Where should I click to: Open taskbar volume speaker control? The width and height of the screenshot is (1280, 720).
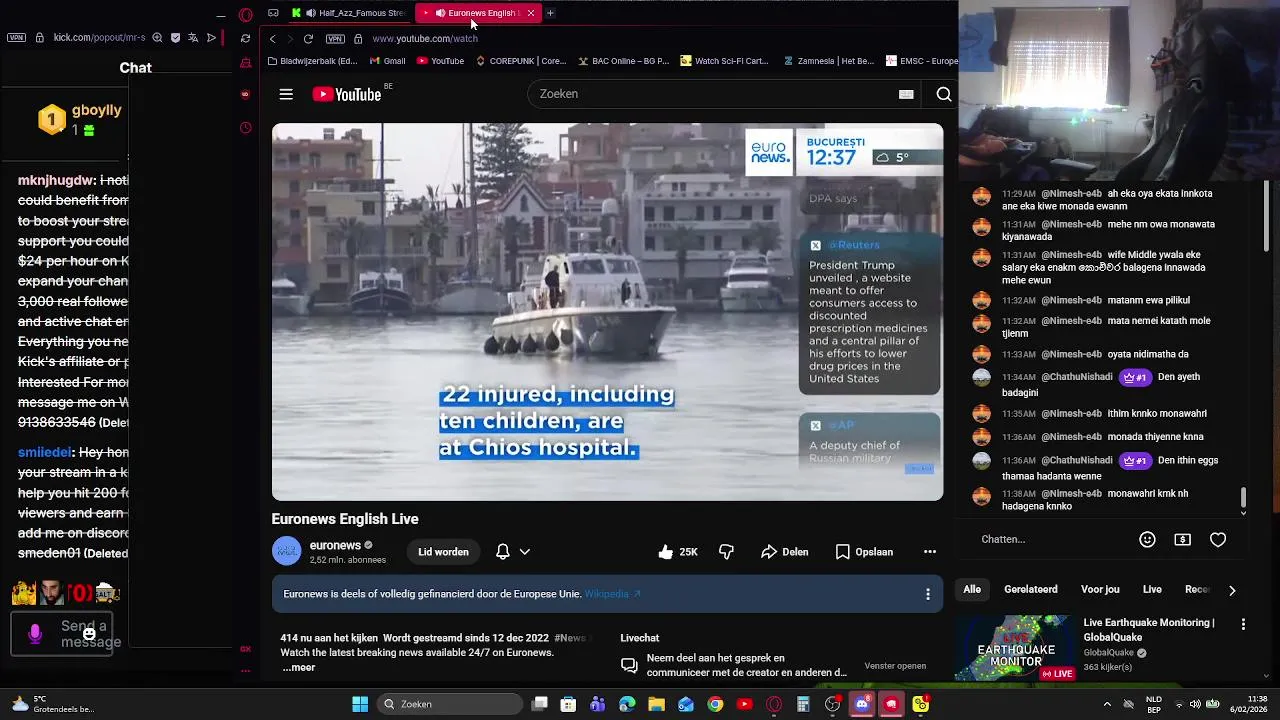pos(1195,704)
